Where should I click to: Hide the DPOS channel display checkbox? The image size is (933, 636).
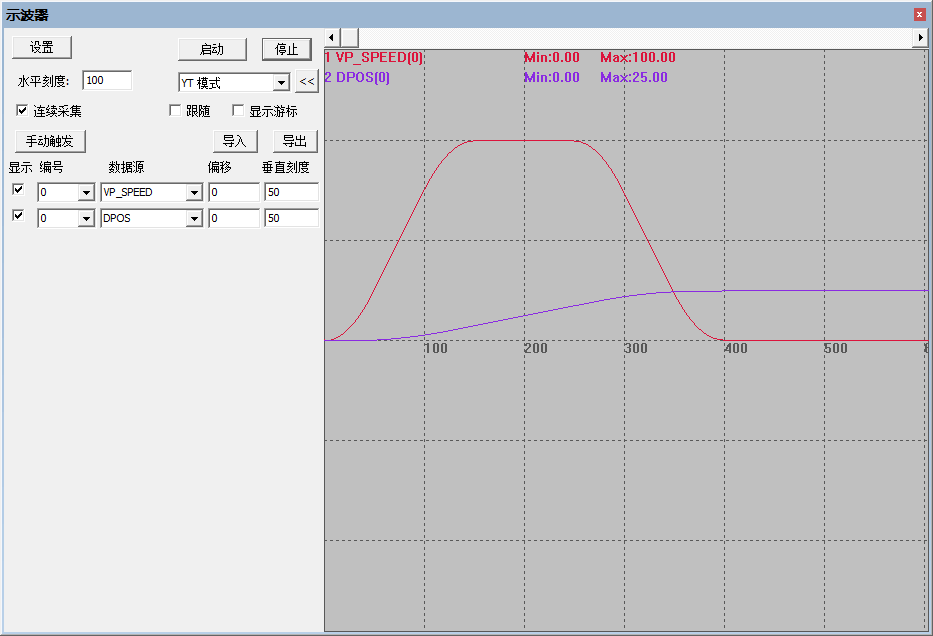[17, 215]
